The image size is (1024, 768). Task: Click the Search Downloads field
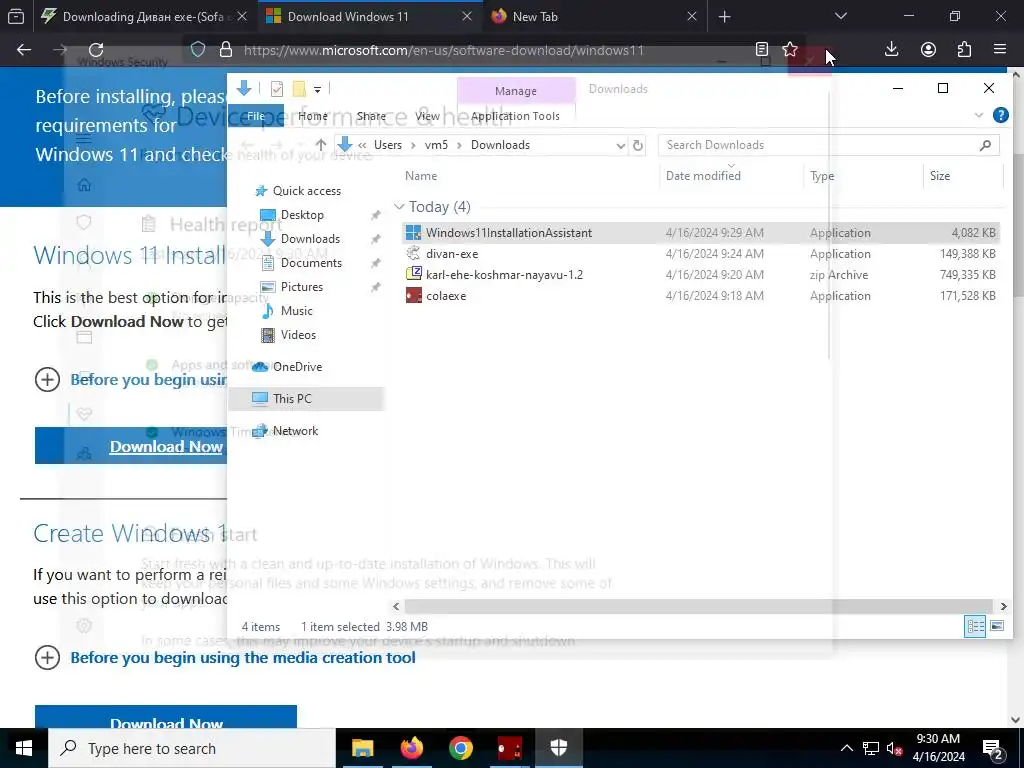819,145
